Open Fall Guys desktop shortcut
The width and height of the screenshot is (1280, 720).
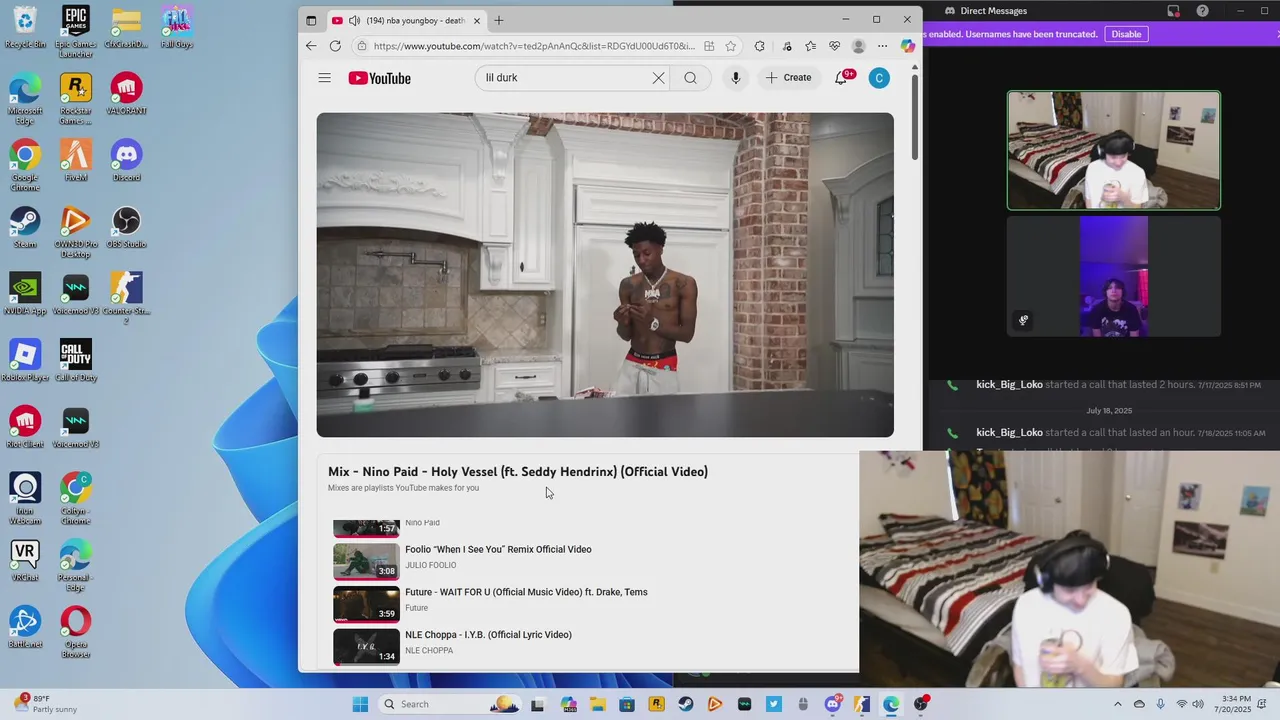coord(176,27)
